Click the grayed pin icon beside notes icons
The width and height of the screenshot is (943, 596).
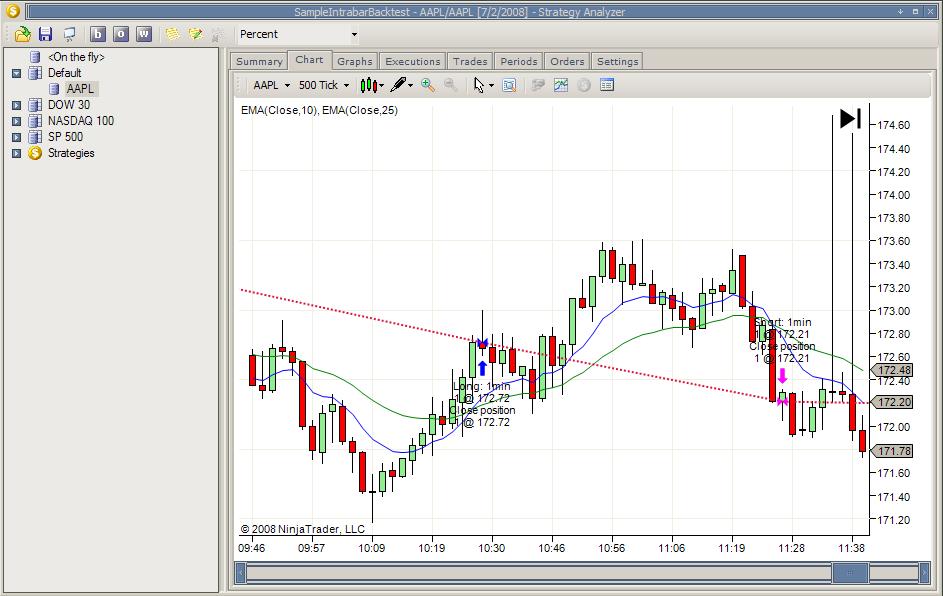[x=216, y=35]
